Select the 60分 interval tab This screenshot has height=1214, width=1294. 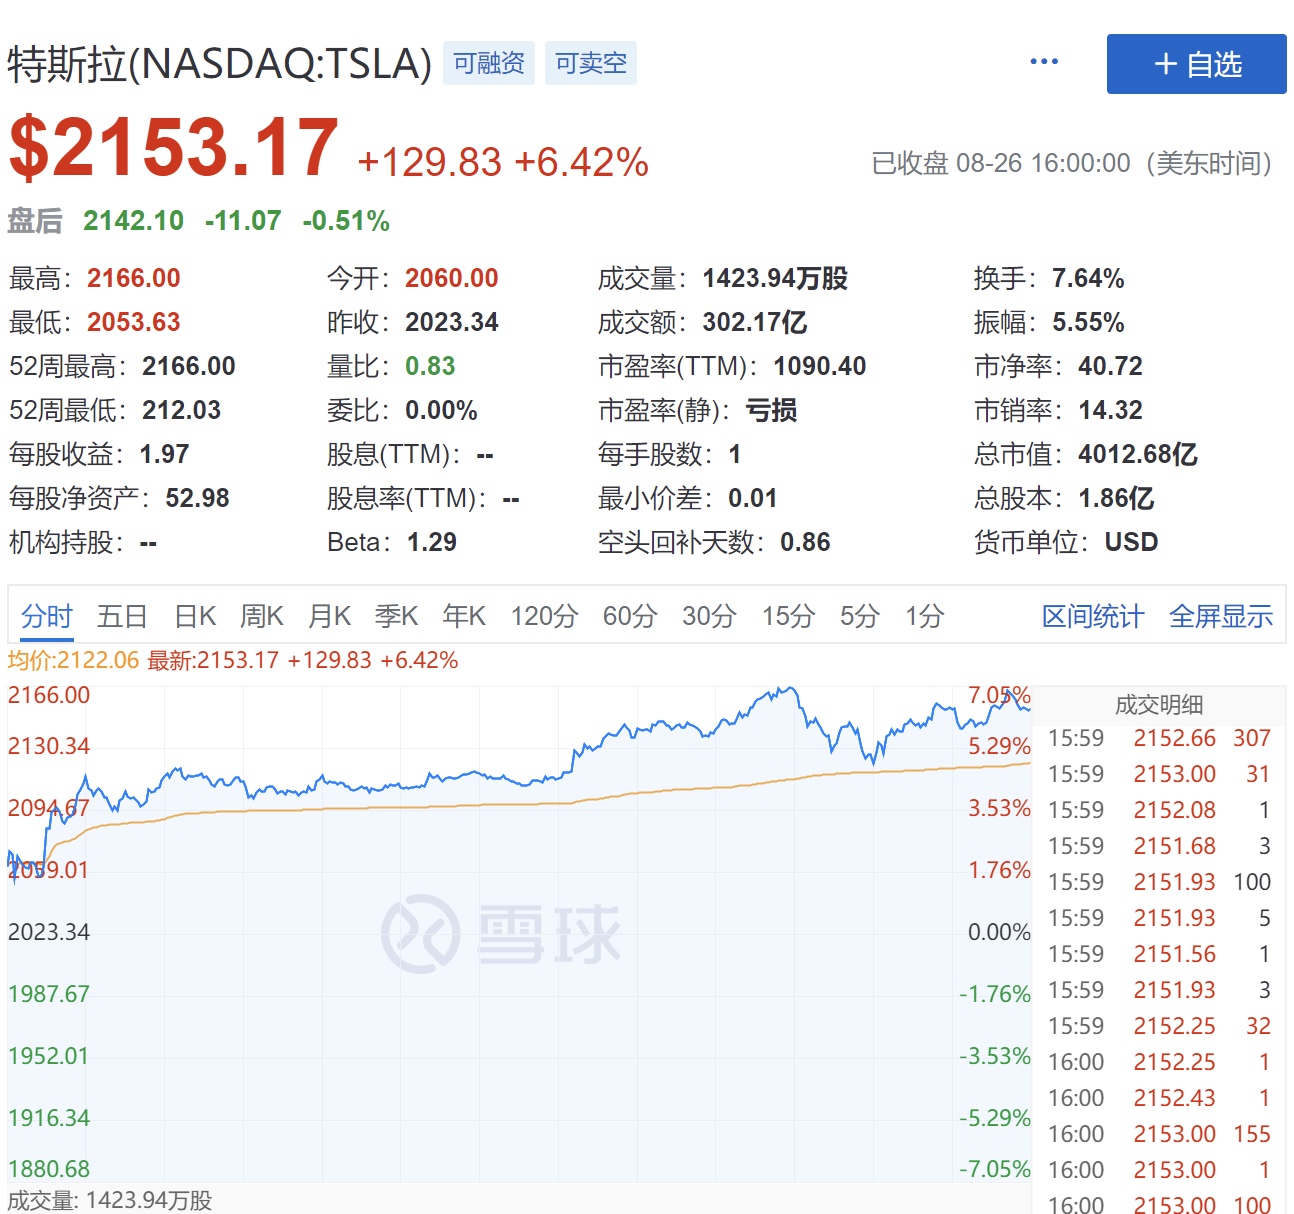[630, 616]
